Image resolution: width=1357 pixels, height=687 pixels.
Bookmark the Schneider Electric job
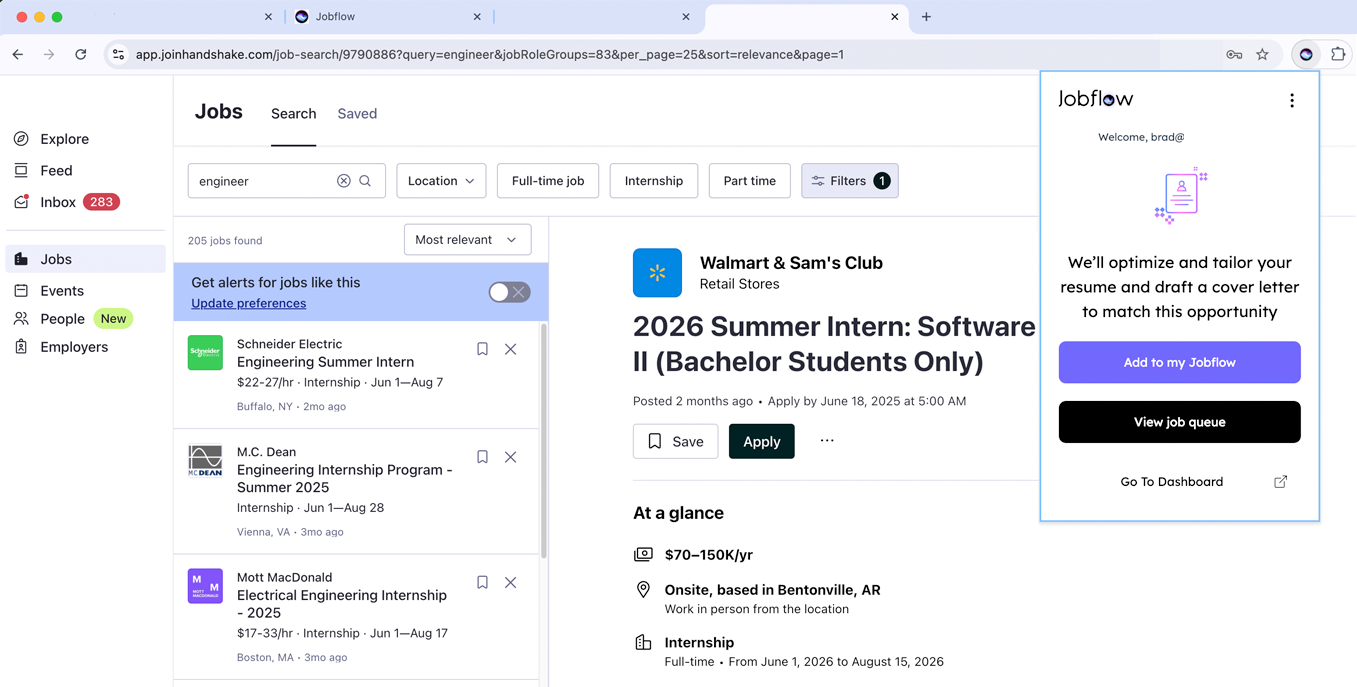(482, 349)
